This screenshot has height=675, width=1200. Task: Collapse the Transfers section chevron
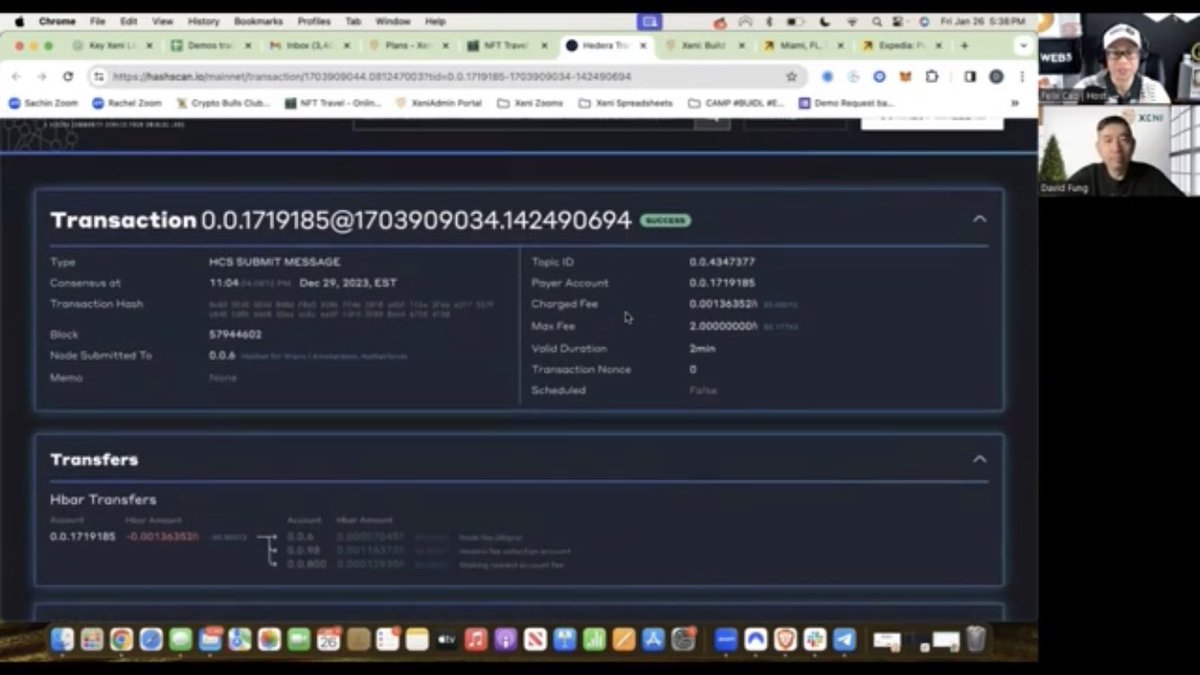[979, 459]
